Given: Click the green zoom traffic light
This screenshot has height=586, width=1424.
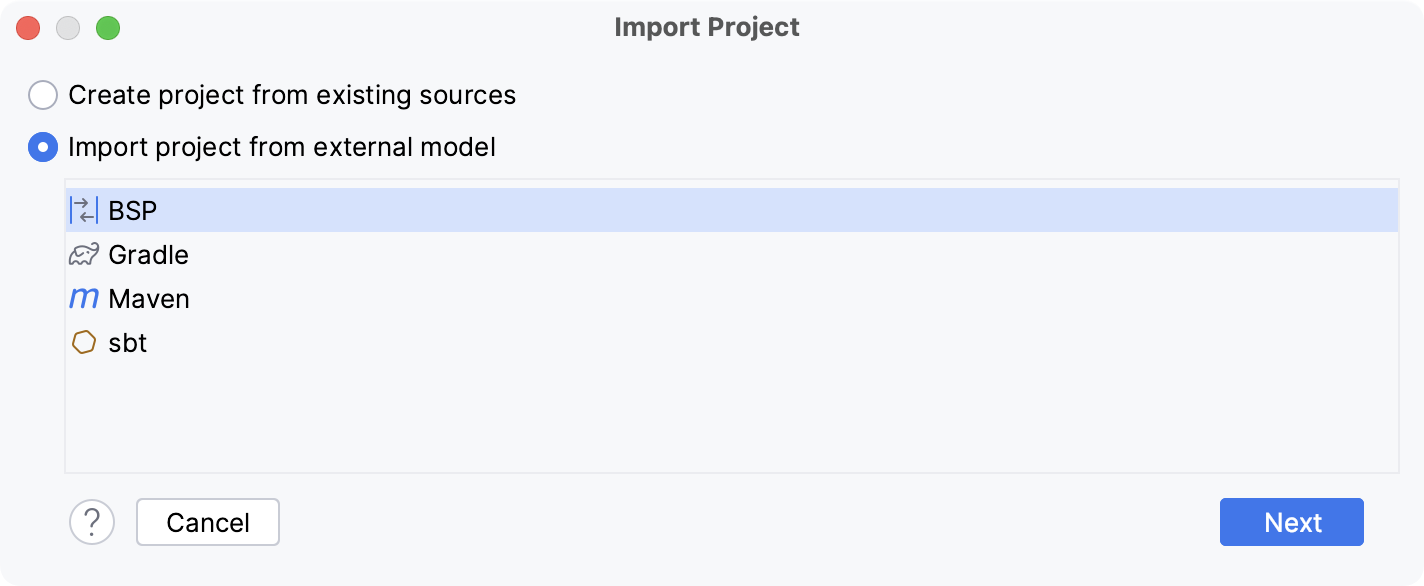Looking at the screenshot, I should click(x=107, y=28).
